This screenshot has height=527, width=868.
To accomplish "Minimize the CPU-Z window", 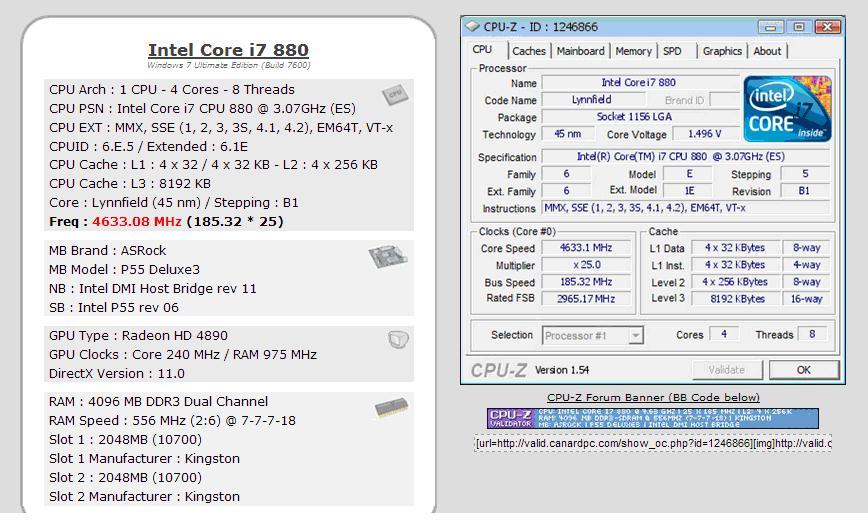I will point(770,27).
